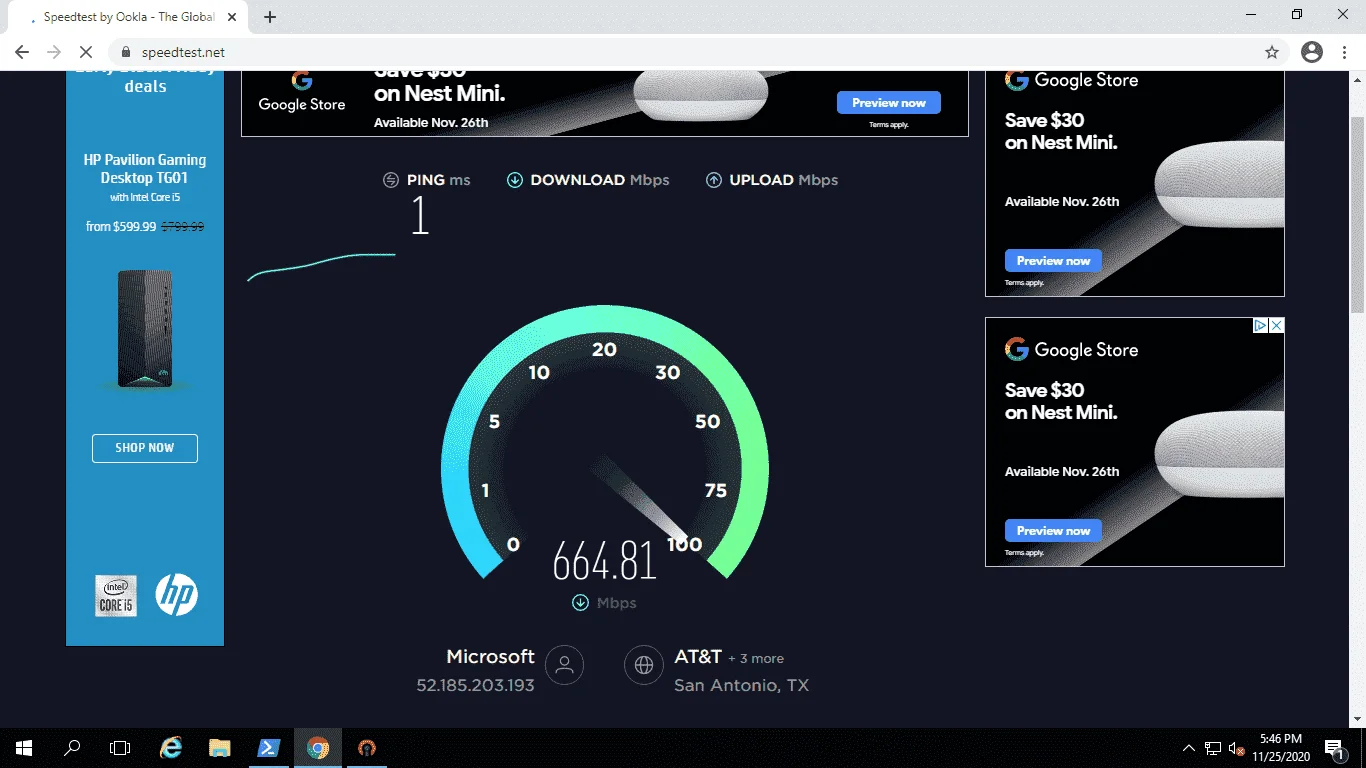Viewport: 1366px width, 768px height.
Task: Click the browser forward arrow
Action: pyautogui.click(x=54, y=52)
